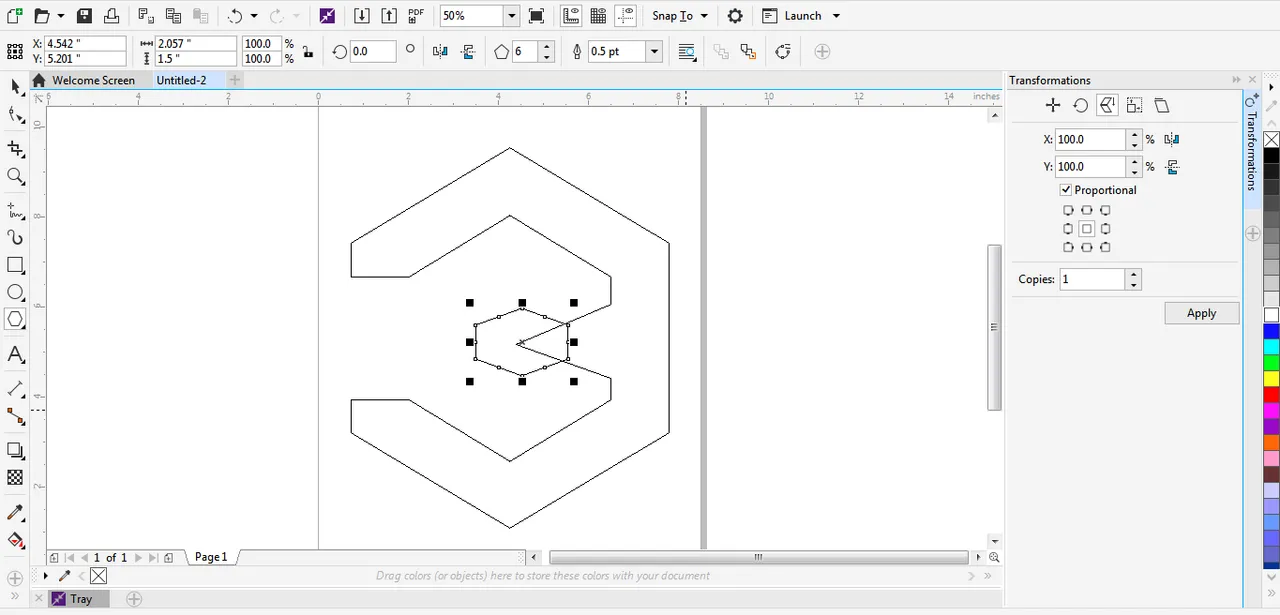Screen dimensions: 1280x615
Task: Select the Zoom magnifier tool
Action: click(16, 176)
